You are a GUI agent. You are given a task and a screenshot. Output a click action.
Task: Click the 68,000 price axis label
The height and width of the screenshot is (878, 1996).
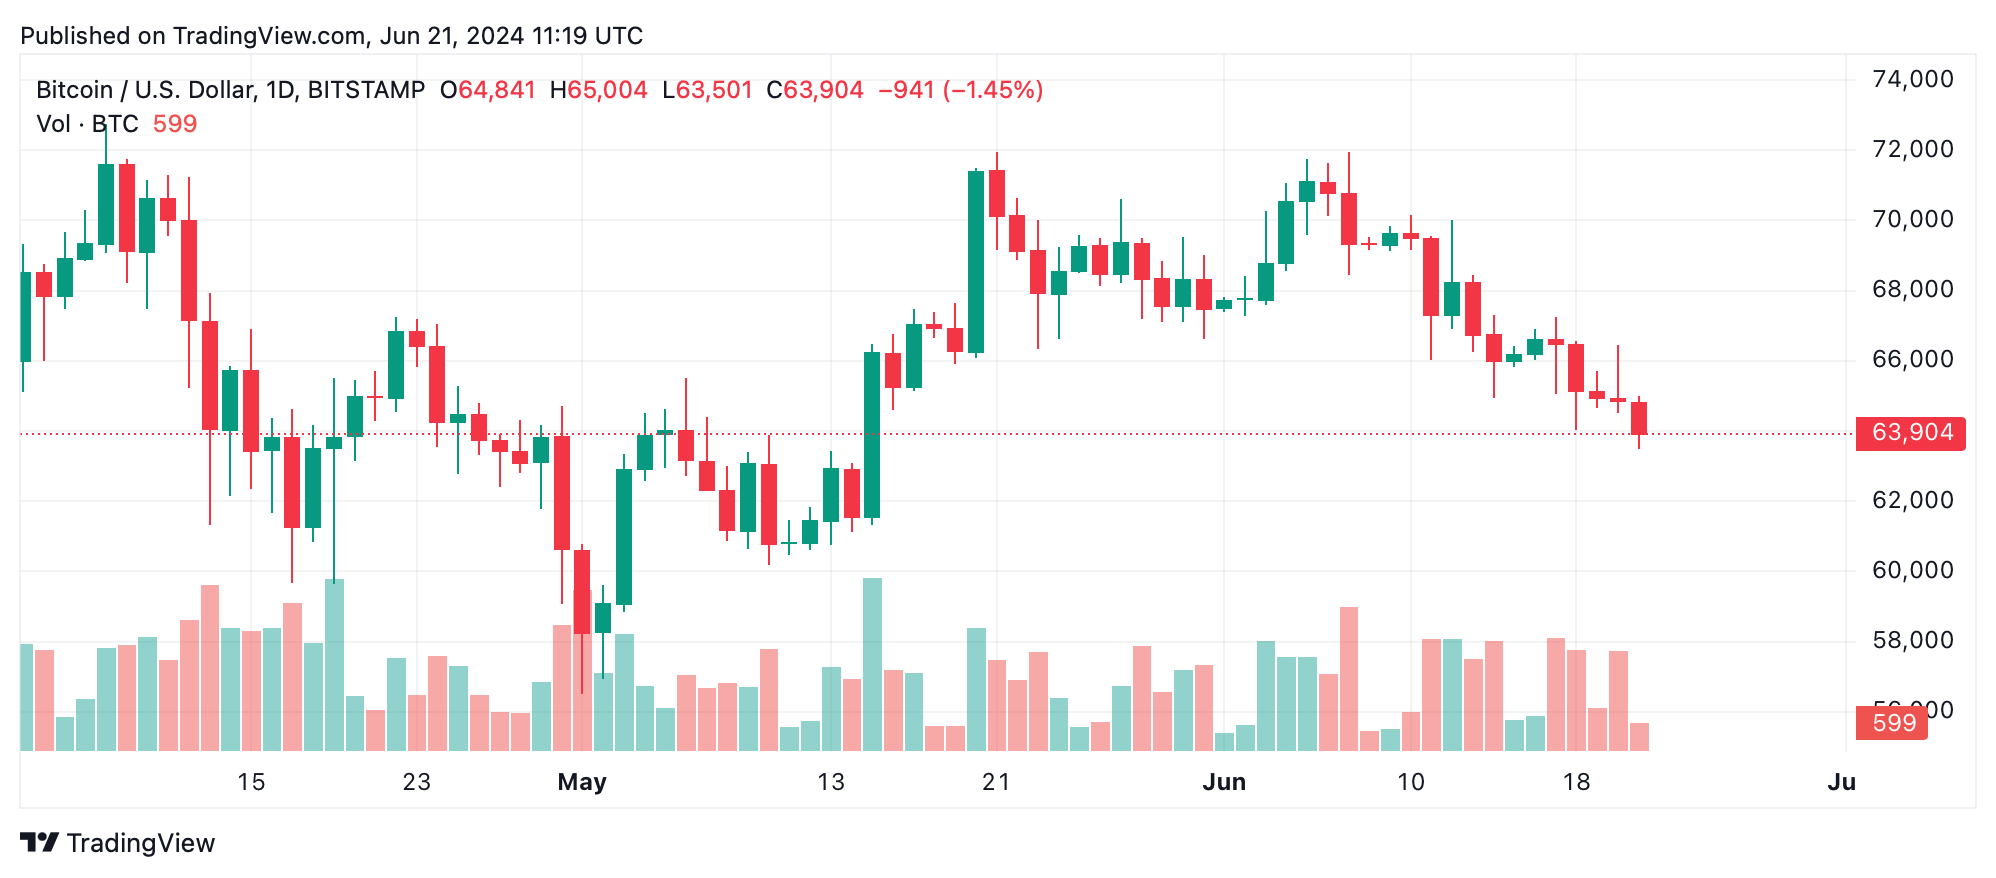[x=1912, y=289]
